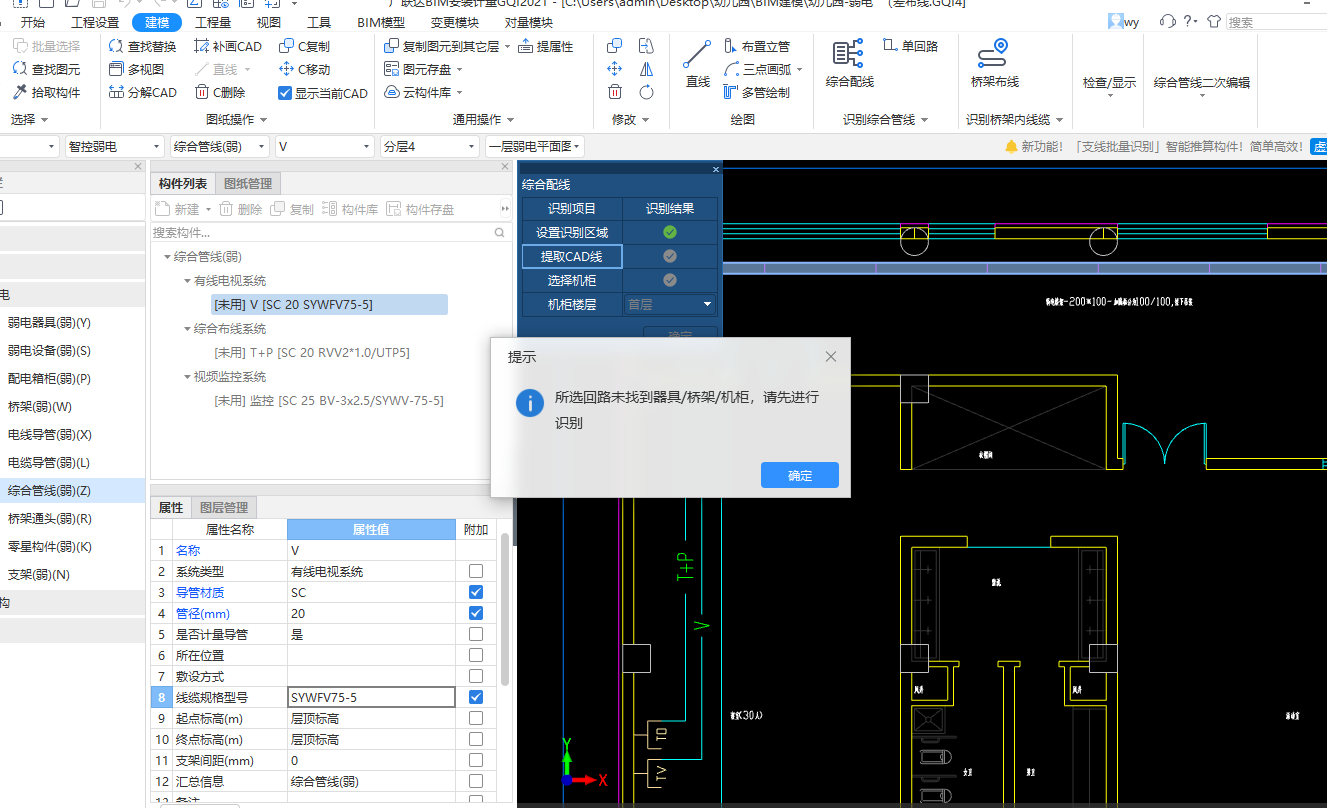Open the 综合管线(弱) dropdown in toolbar
Screen dimensions: 1327x808
(220, 146)
